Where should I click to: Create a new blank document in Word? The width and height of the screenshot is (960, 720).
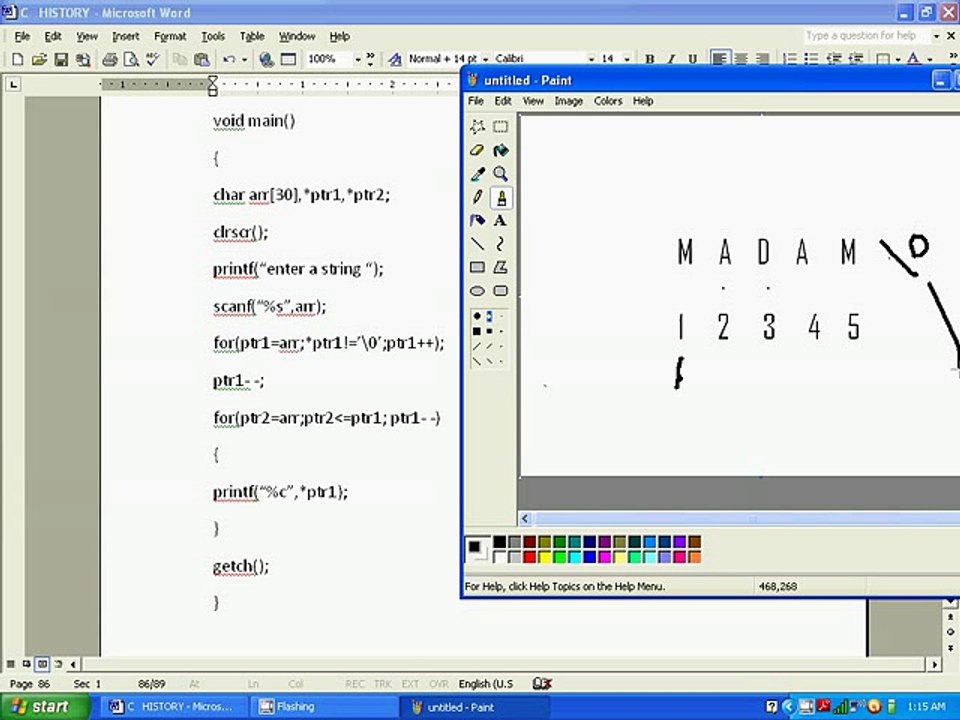tap(18, 59)
